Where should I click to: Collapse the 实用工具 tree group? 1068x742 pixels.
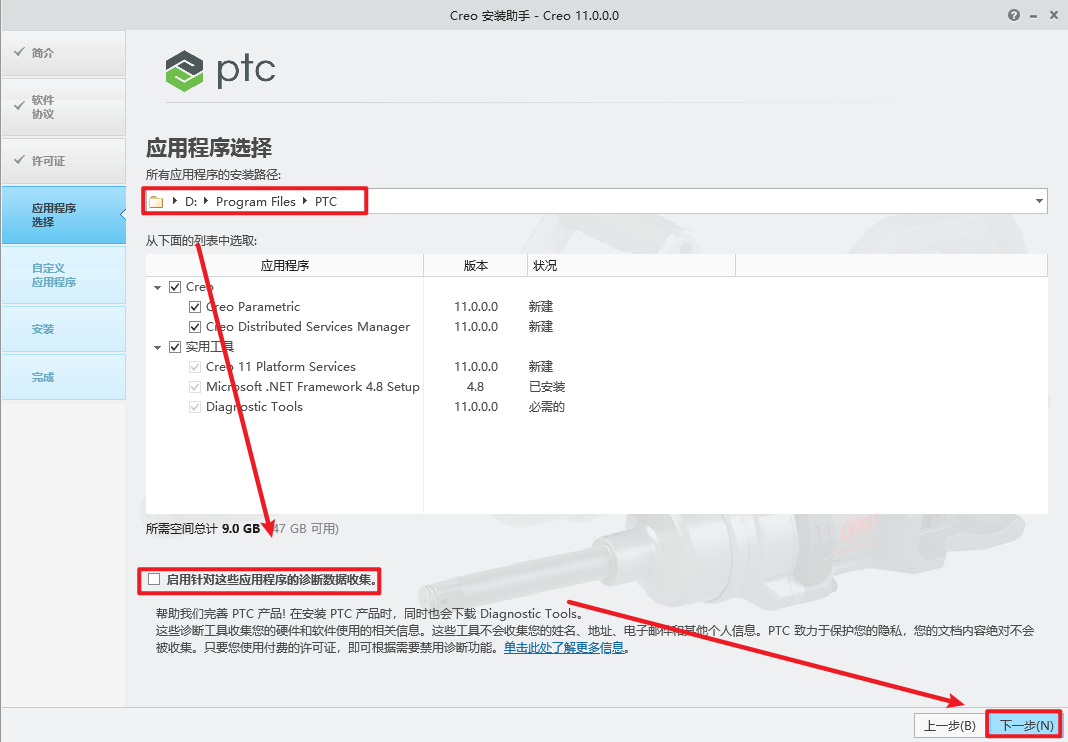click(x=158, y=348)
